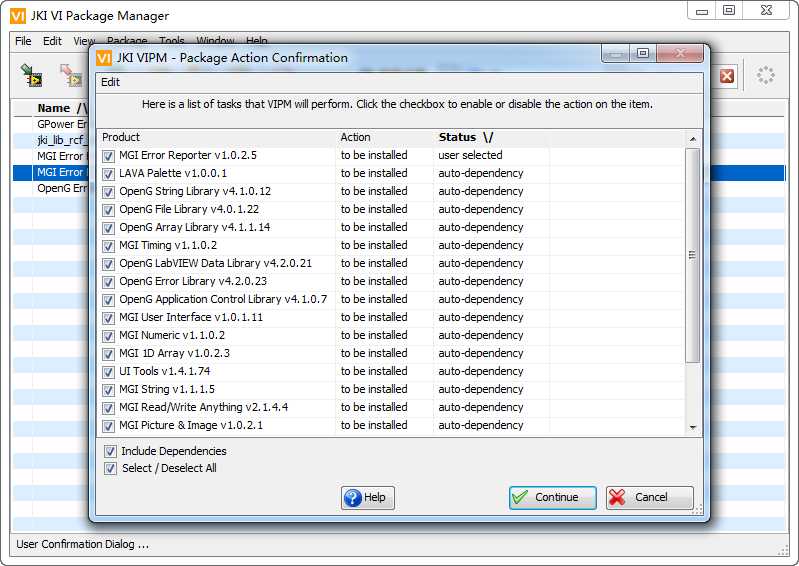Click the task list scrollbar down arrow
The width and height of the screenshot is (799, 566).
pyautogui.click(x=693, y=427)
